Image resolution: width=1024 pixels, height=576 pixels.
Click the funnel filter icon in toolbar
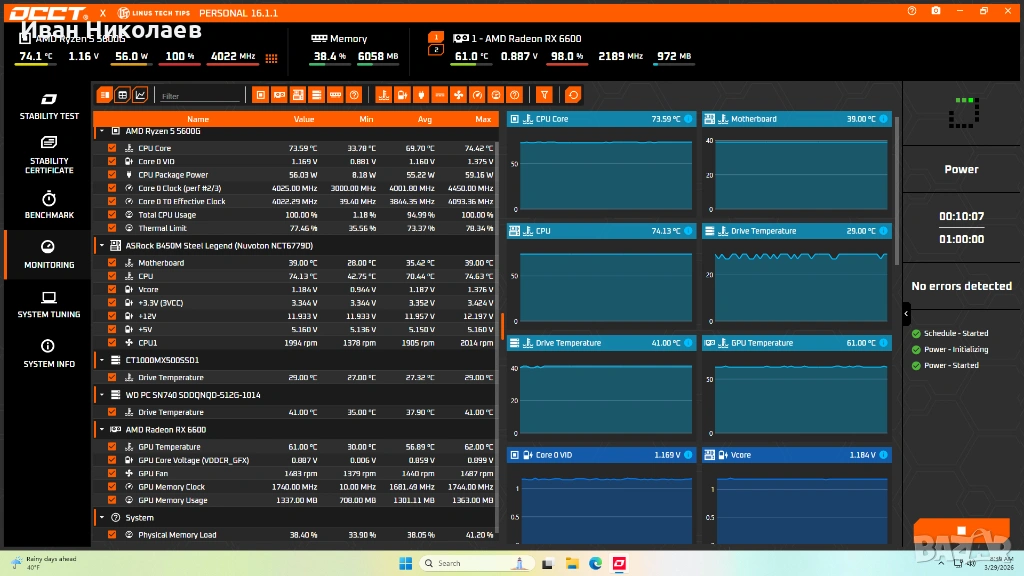click(x=544, y=95)
